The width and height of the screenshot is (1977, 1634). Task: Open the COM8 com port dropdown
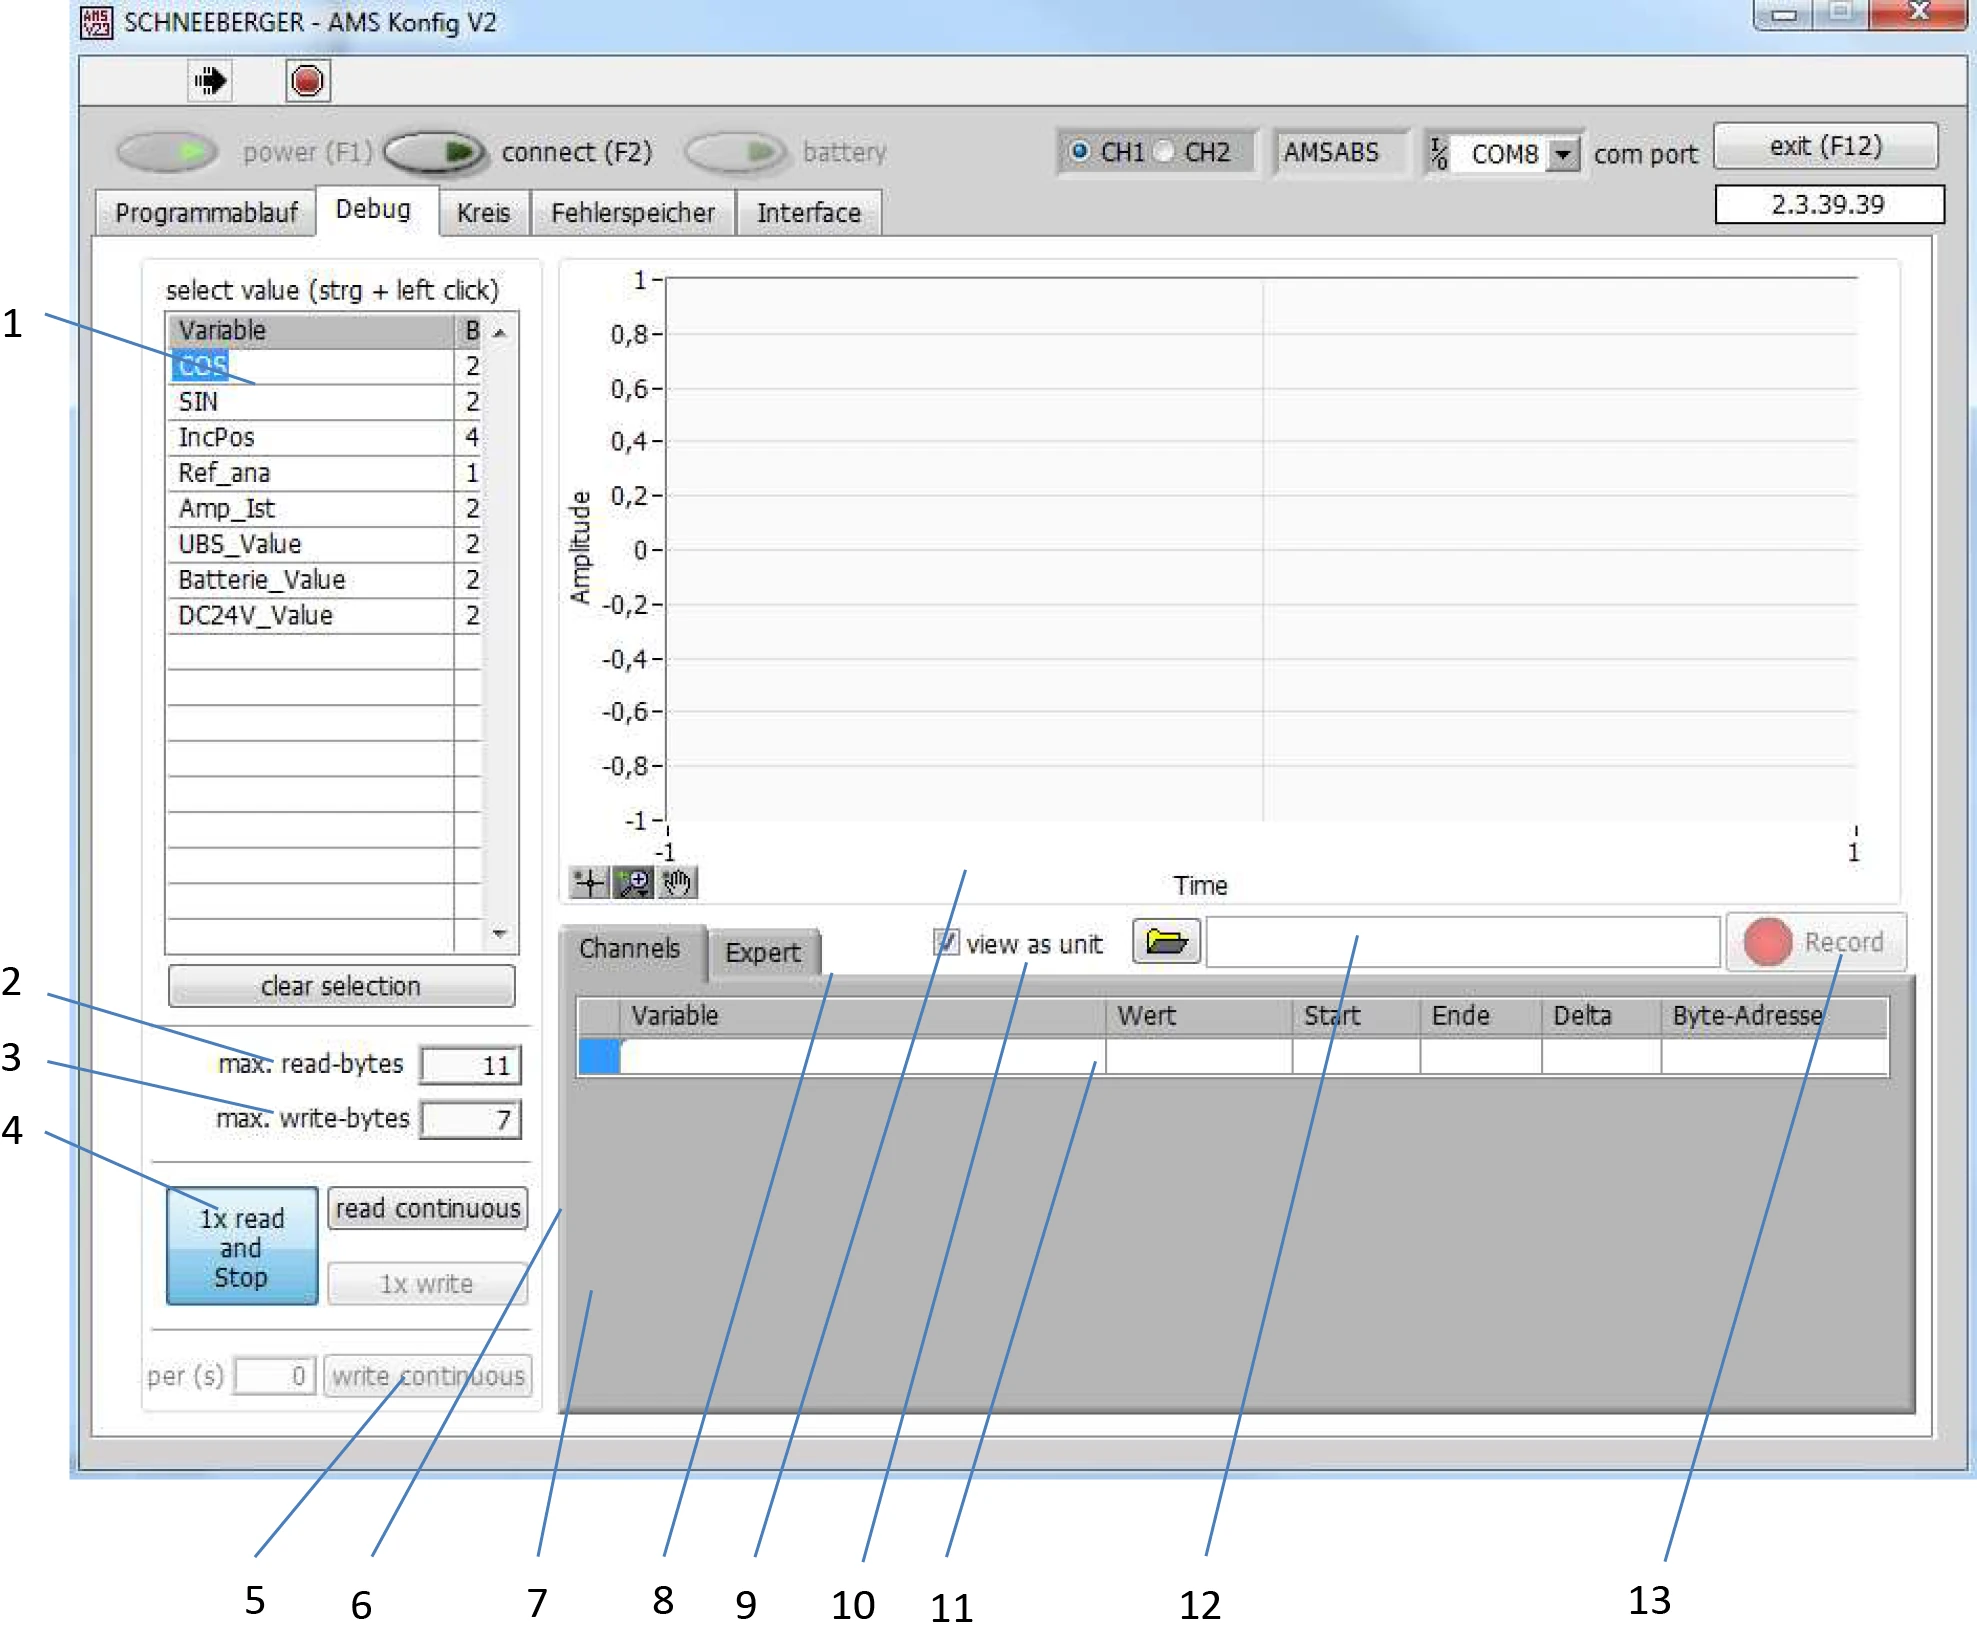[1562, 154]
